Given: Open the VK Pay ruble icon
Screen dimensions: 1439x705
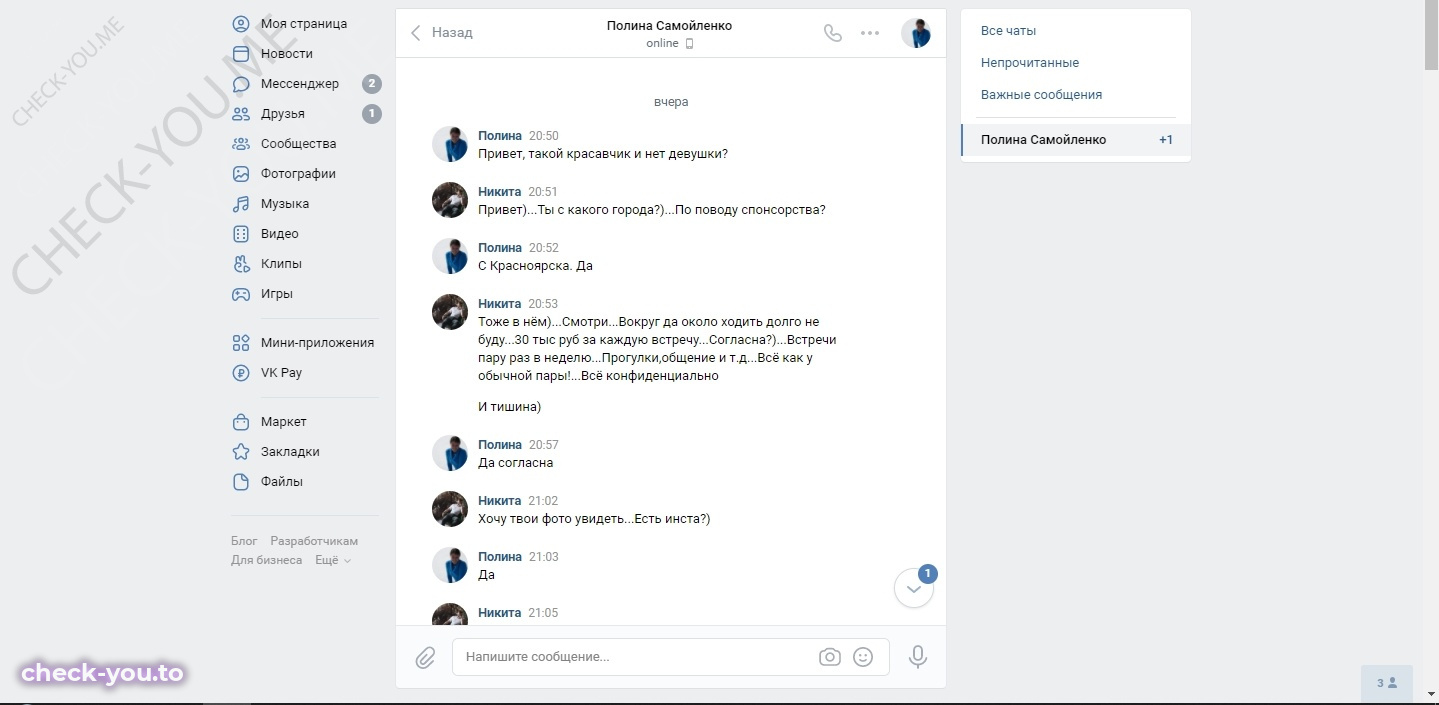Looking at the screenshot, I should pyautogui.click(x=241, y=373).
